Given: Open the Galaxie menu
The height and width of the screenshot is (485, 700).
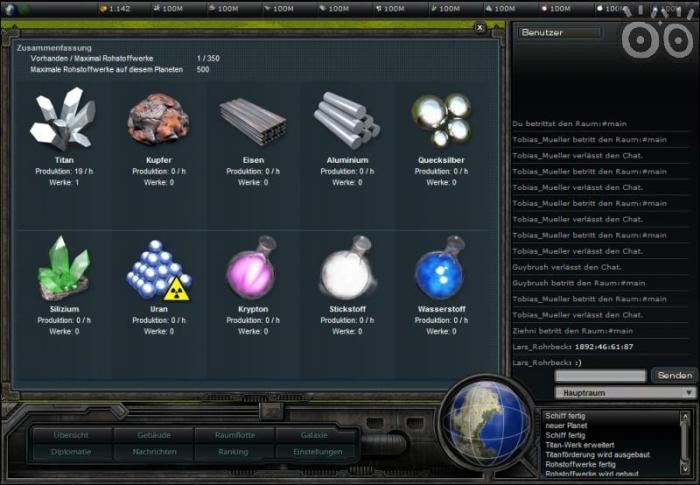Looking at the screenshot, I should pyautogui.click(x=314, y=435).
